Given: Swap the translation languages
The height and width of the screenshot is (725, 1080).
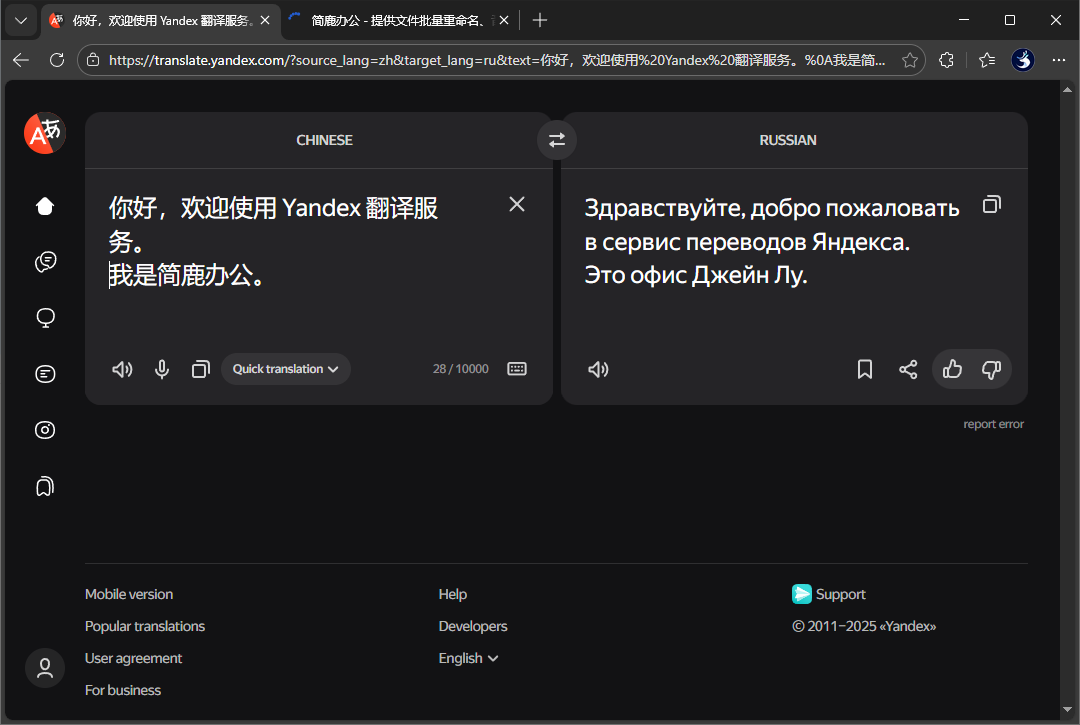Looking at the screenshot, I should click(557, 140).
